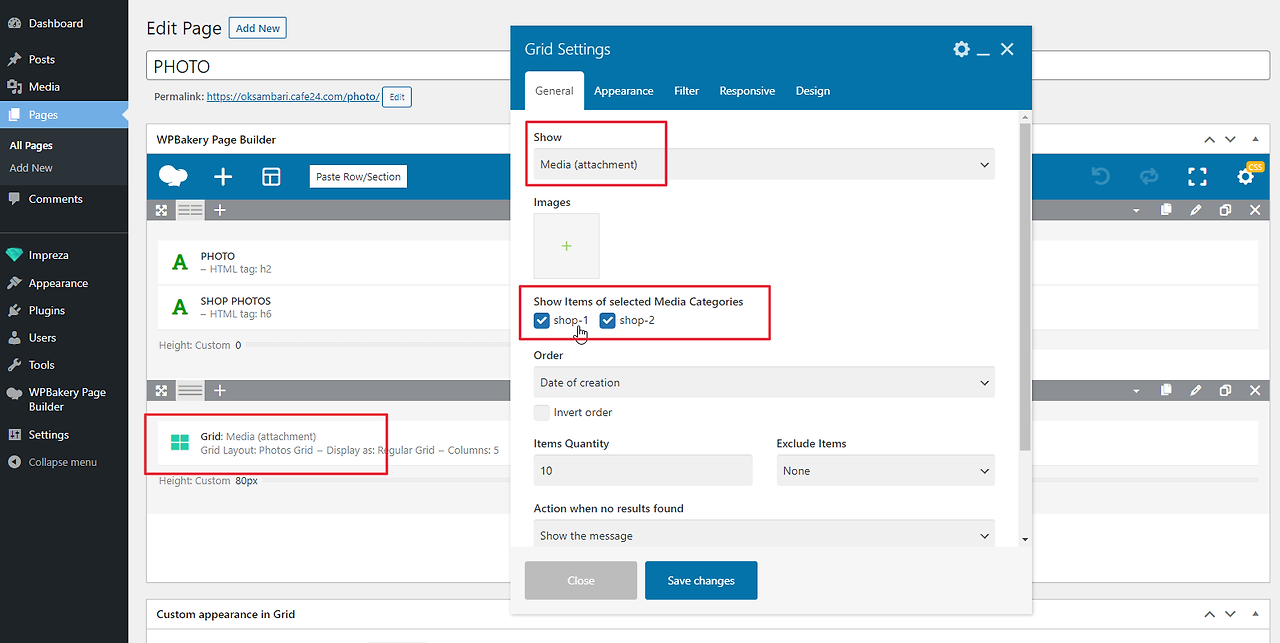The height and width of the screenshot is (643, 1280).
Task: Switch to the Filter tab
Action: (687, 91)
